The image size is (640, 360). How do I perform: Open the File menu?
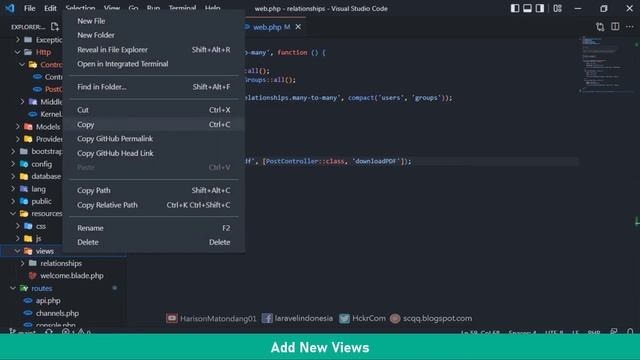29,8
